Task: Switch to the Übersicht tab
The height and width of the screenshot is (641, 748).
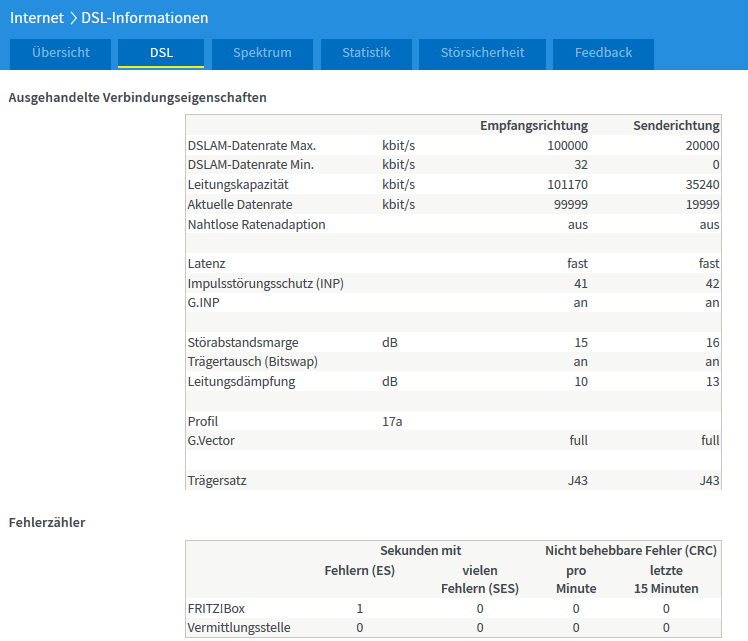Action: tap(60, 53)
